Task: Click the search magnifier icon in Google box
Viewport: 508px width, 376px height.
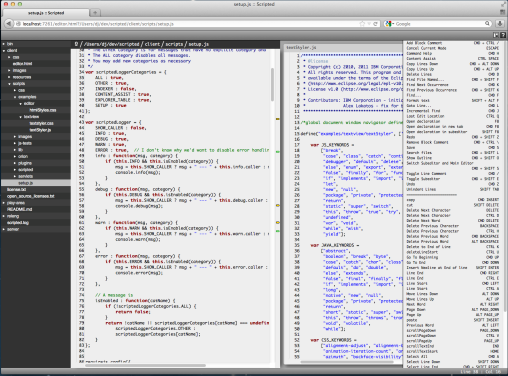Action: pyautogui.click(x=487, y=23)
